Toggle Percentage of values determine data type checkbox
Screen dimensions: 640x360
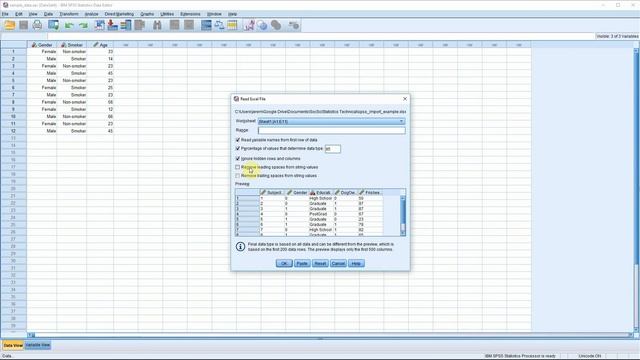(x=238, y=149)
